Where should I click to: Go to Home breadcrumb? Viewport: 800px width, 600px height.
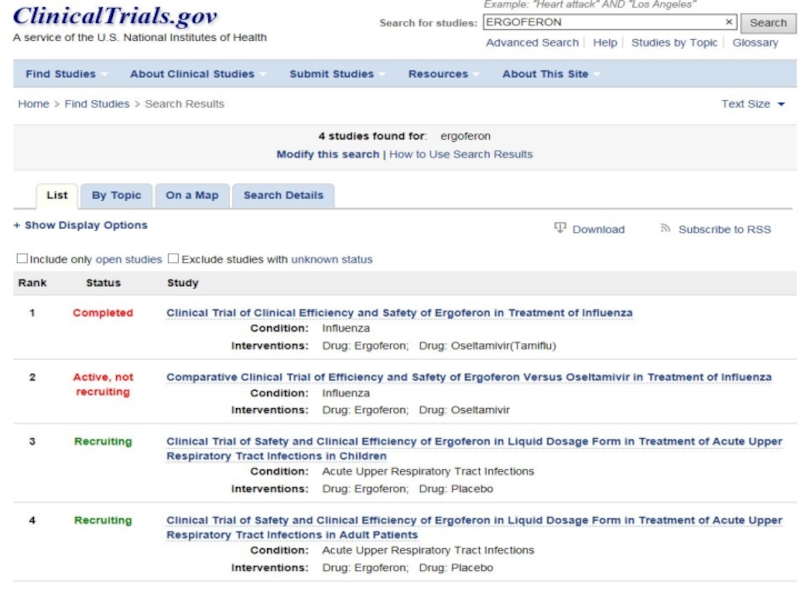34,104
